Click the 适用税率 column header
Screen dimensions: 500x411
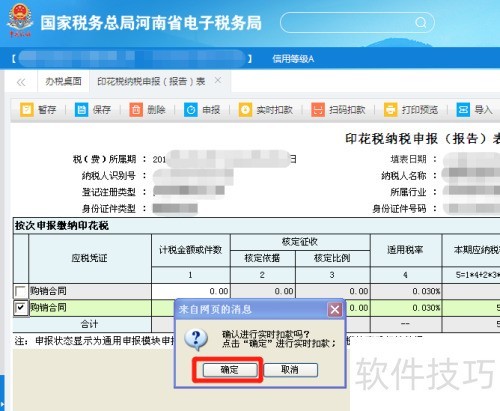pyautogui.click(x=405, y=250)
